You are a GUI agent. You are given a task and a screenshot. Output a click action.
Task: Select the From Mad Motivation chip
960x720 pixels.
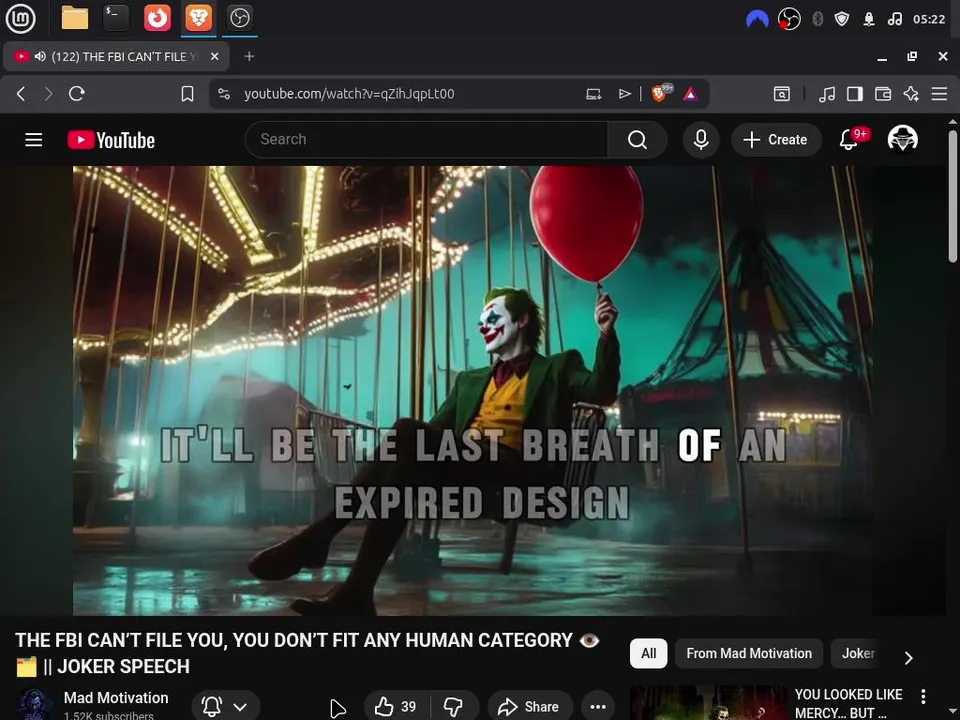point(749,653)
